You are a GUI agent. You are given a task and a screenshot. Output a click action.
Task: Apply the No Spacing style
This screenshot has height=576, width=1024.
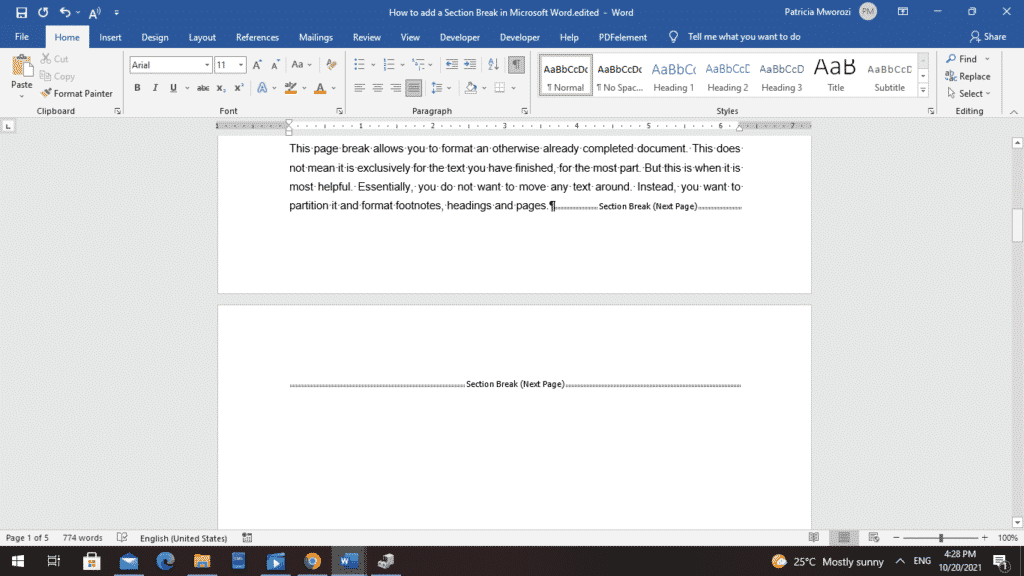pos(620,76)
